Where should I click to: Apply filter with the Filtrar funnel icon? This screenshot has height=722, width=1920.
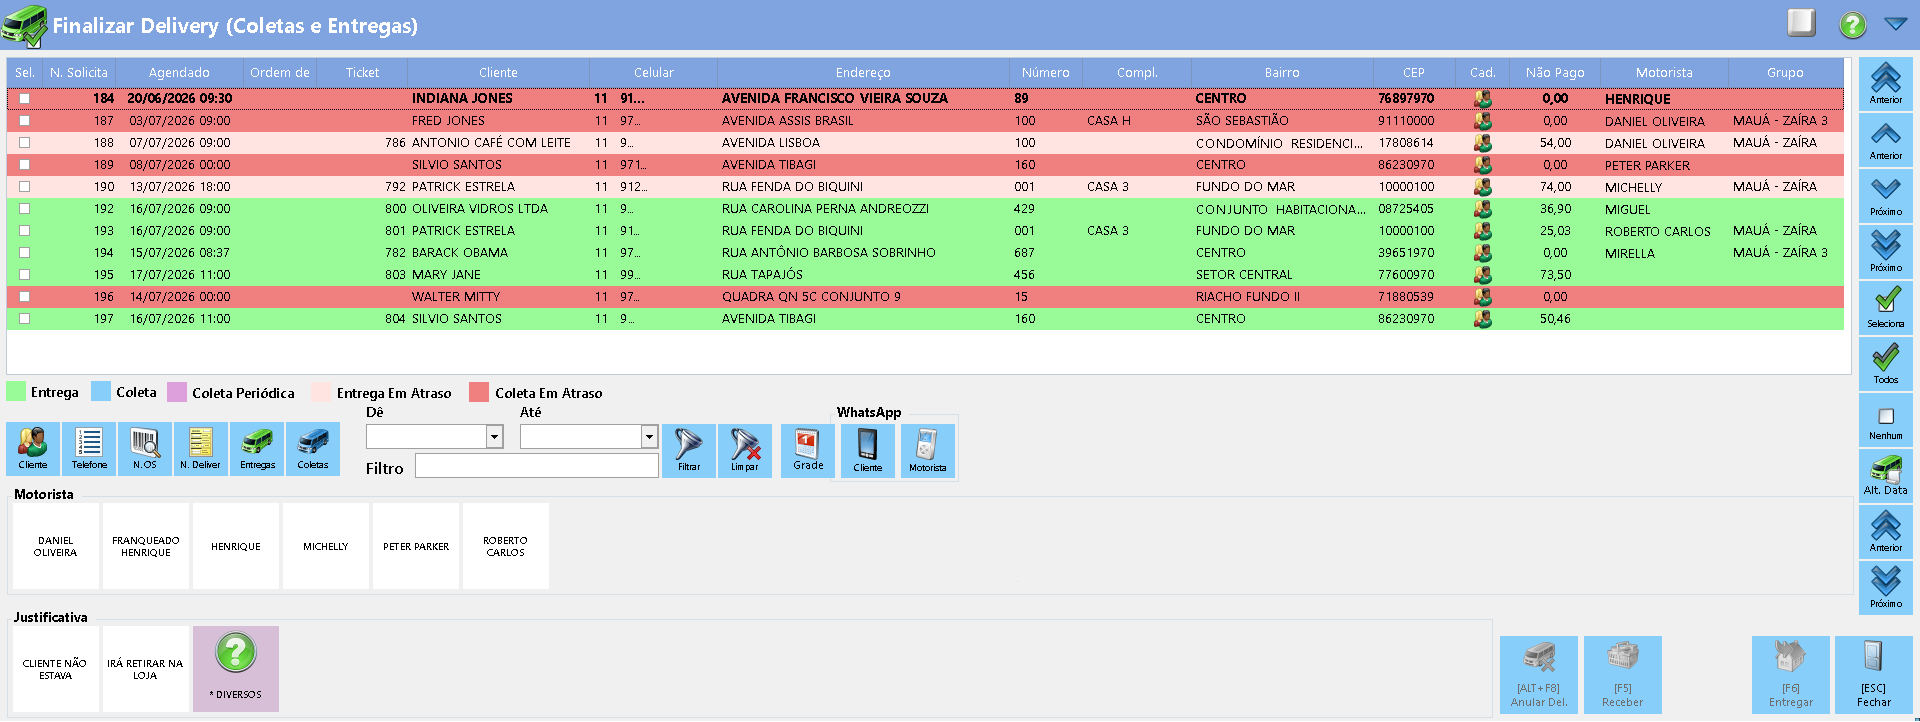(689, 450)
